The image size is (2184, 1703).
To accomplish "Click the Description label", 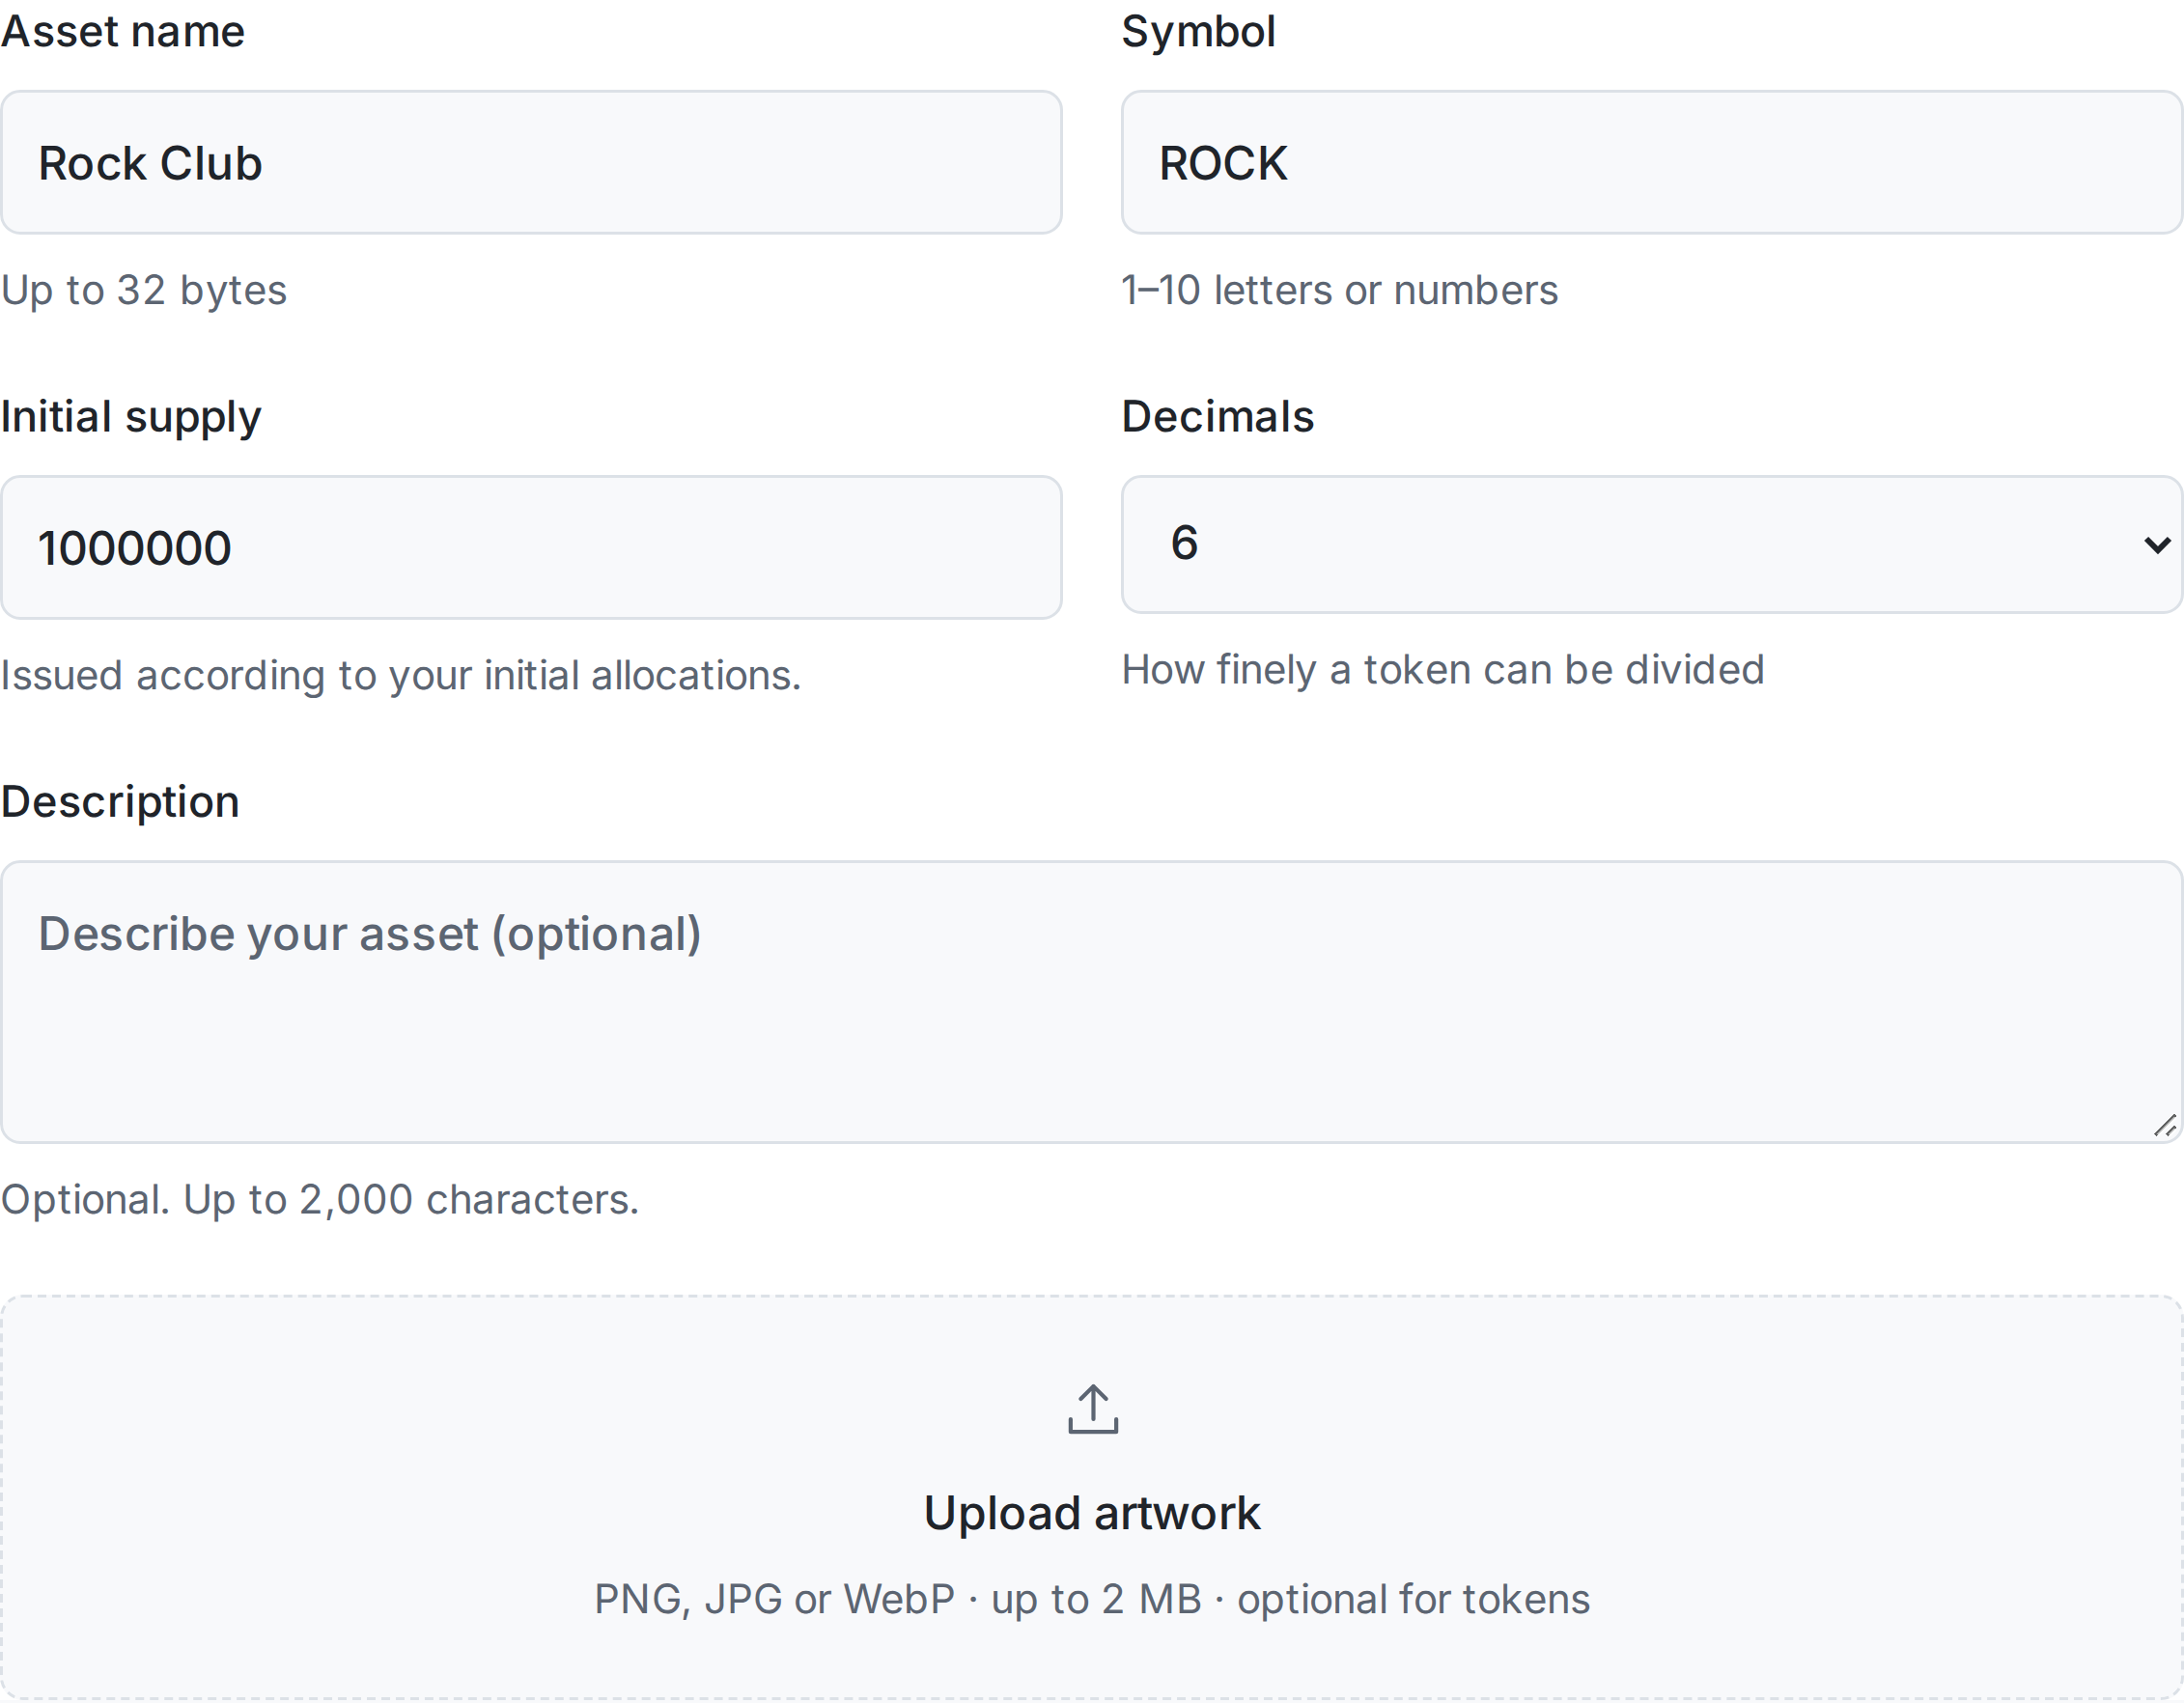I will click(x=120, y=802).
